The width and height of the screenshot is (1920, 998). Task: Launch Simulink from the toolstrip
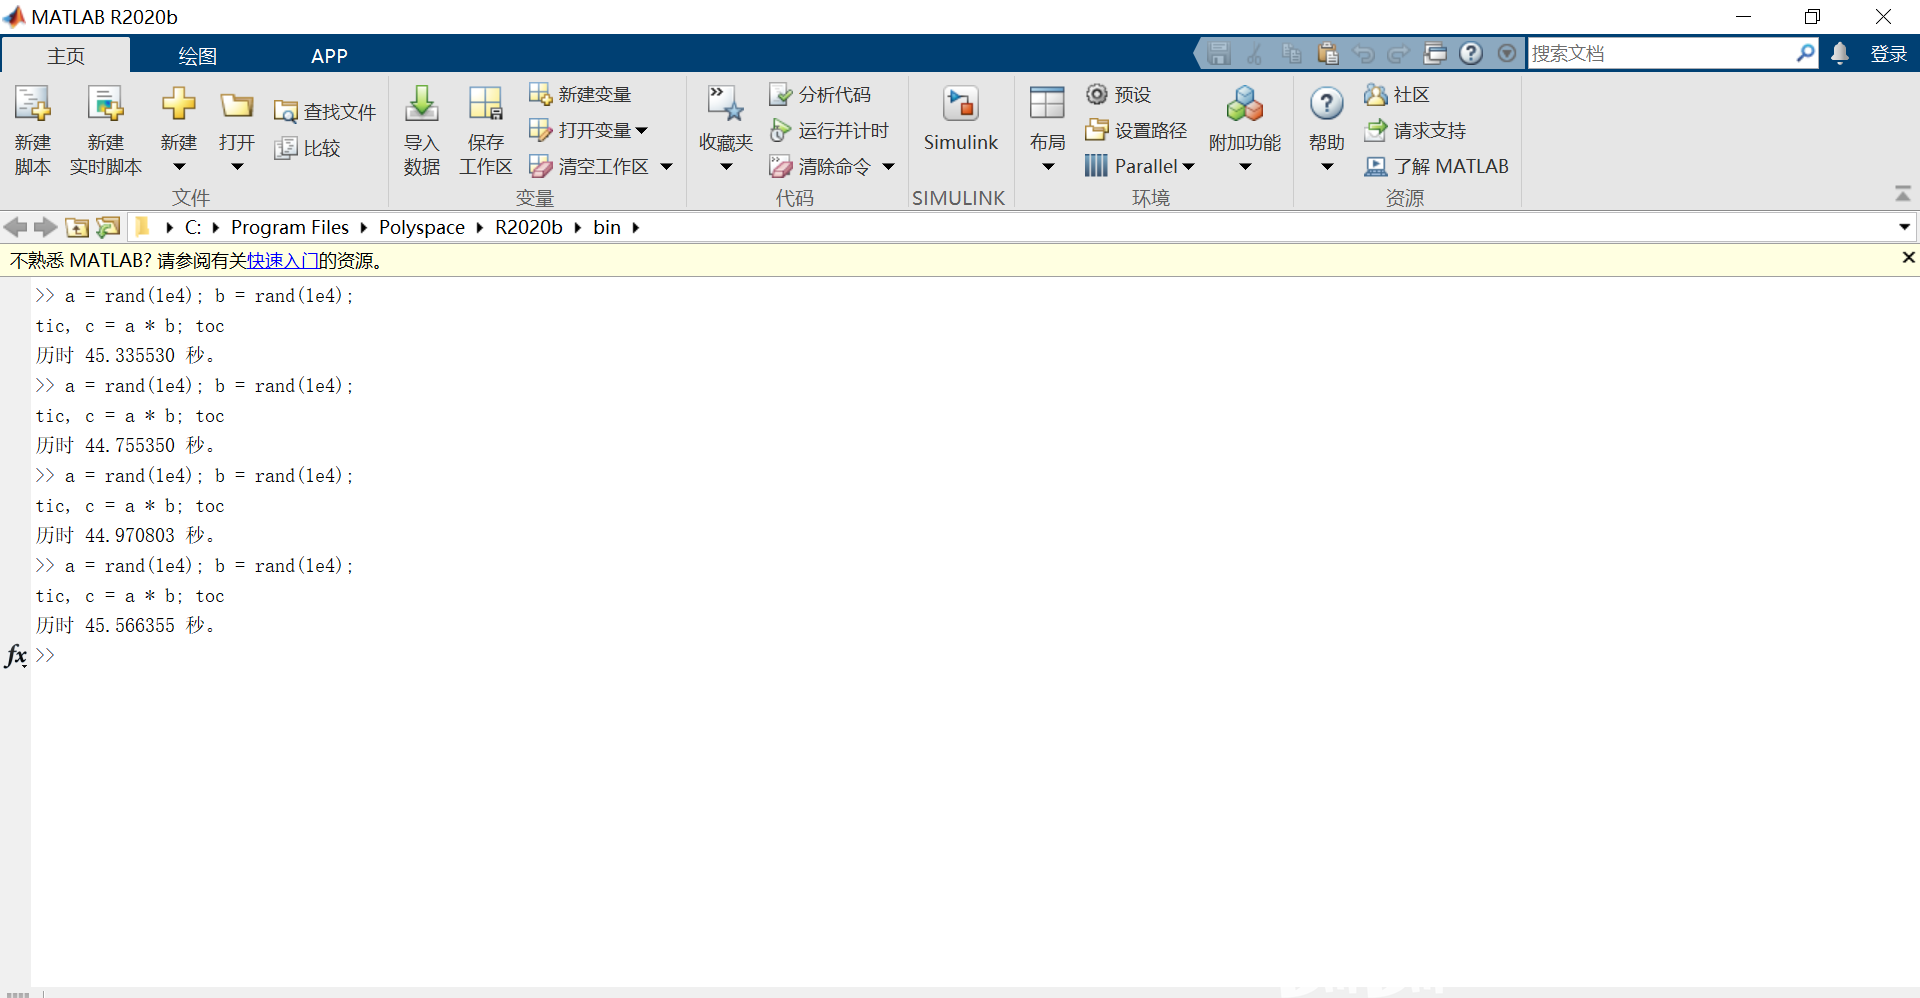(960, 119)
